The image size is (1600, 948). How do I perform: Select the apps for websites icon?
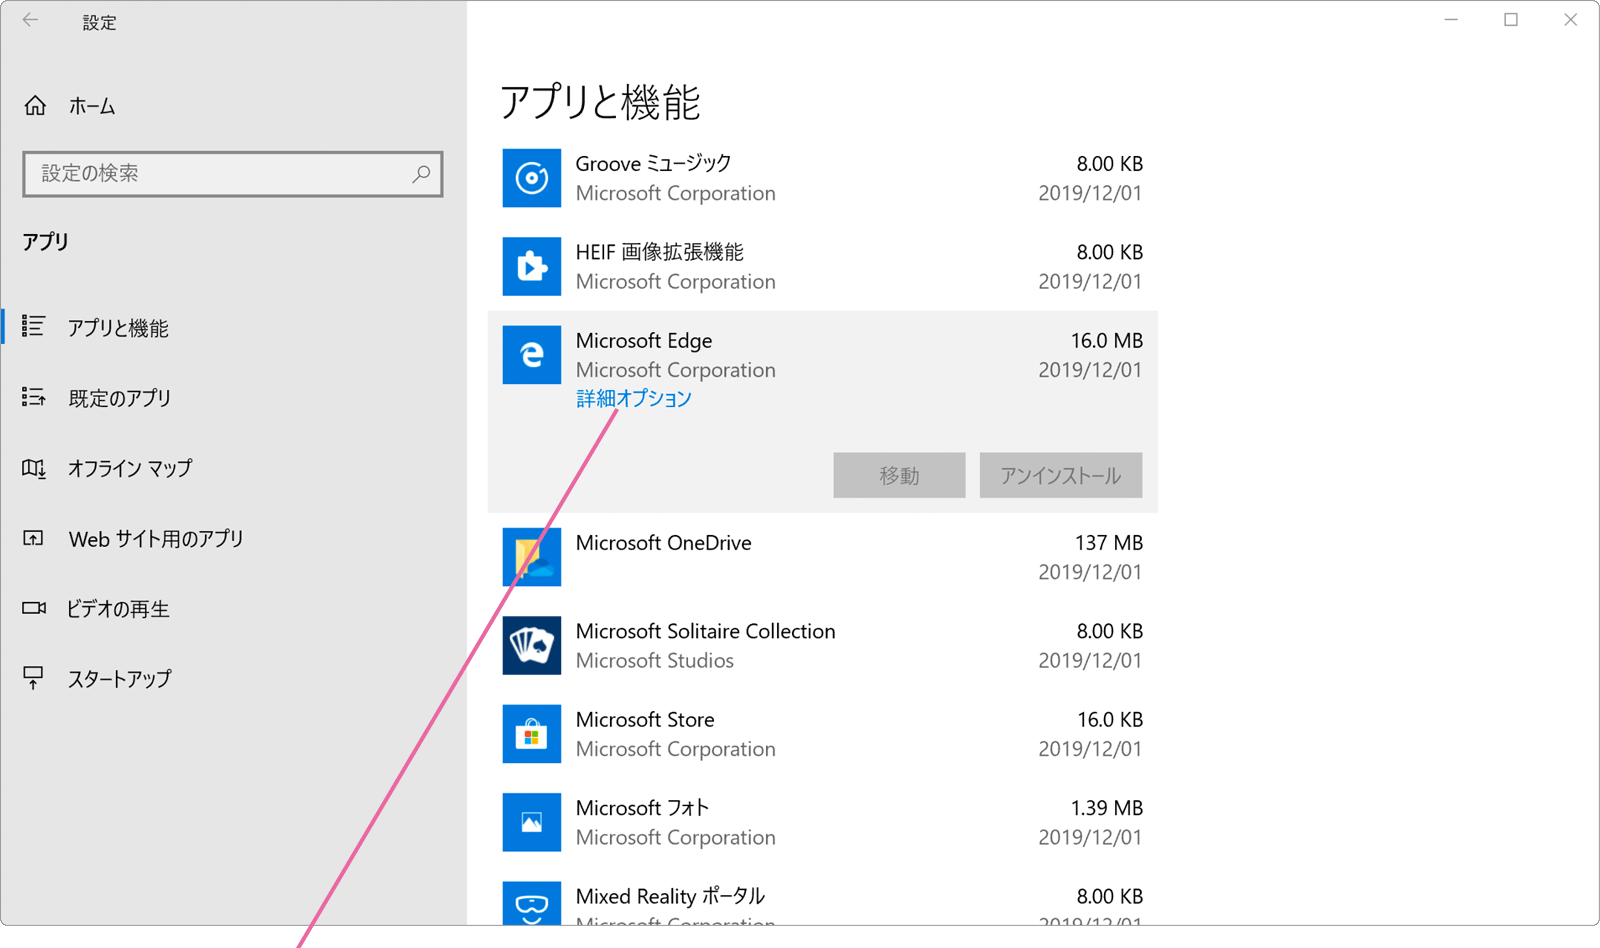[34, 538]
